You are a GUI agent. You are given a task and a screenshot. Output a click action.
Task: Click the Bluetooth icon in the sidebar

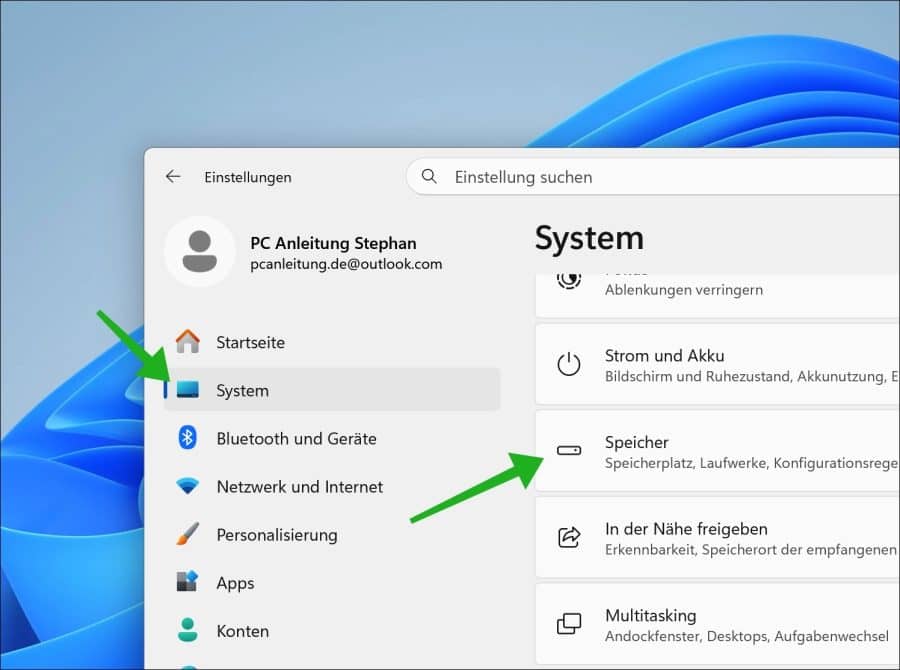187,438
